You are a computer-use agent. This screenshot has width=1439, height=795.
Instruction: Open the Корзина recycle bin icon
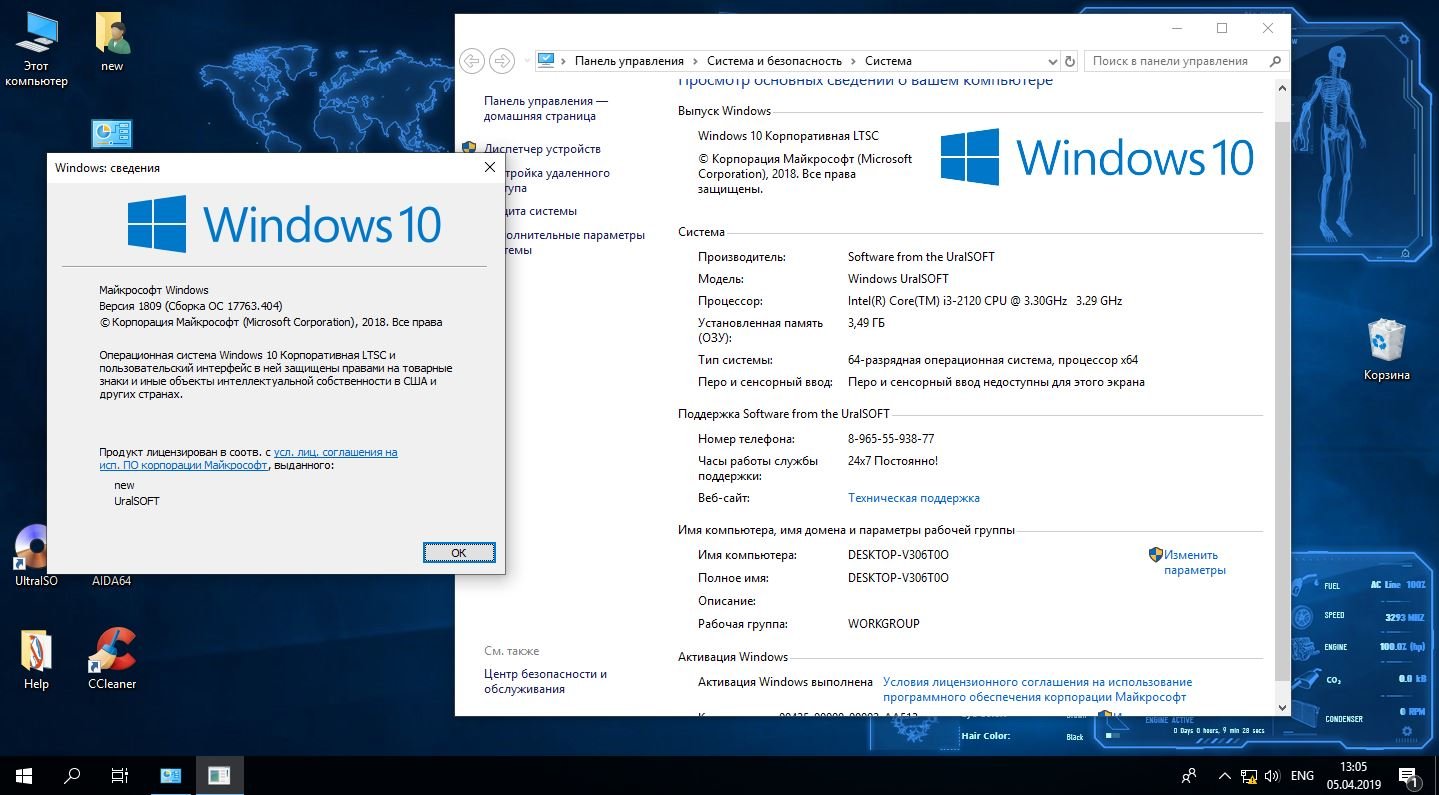(1386, 350)
